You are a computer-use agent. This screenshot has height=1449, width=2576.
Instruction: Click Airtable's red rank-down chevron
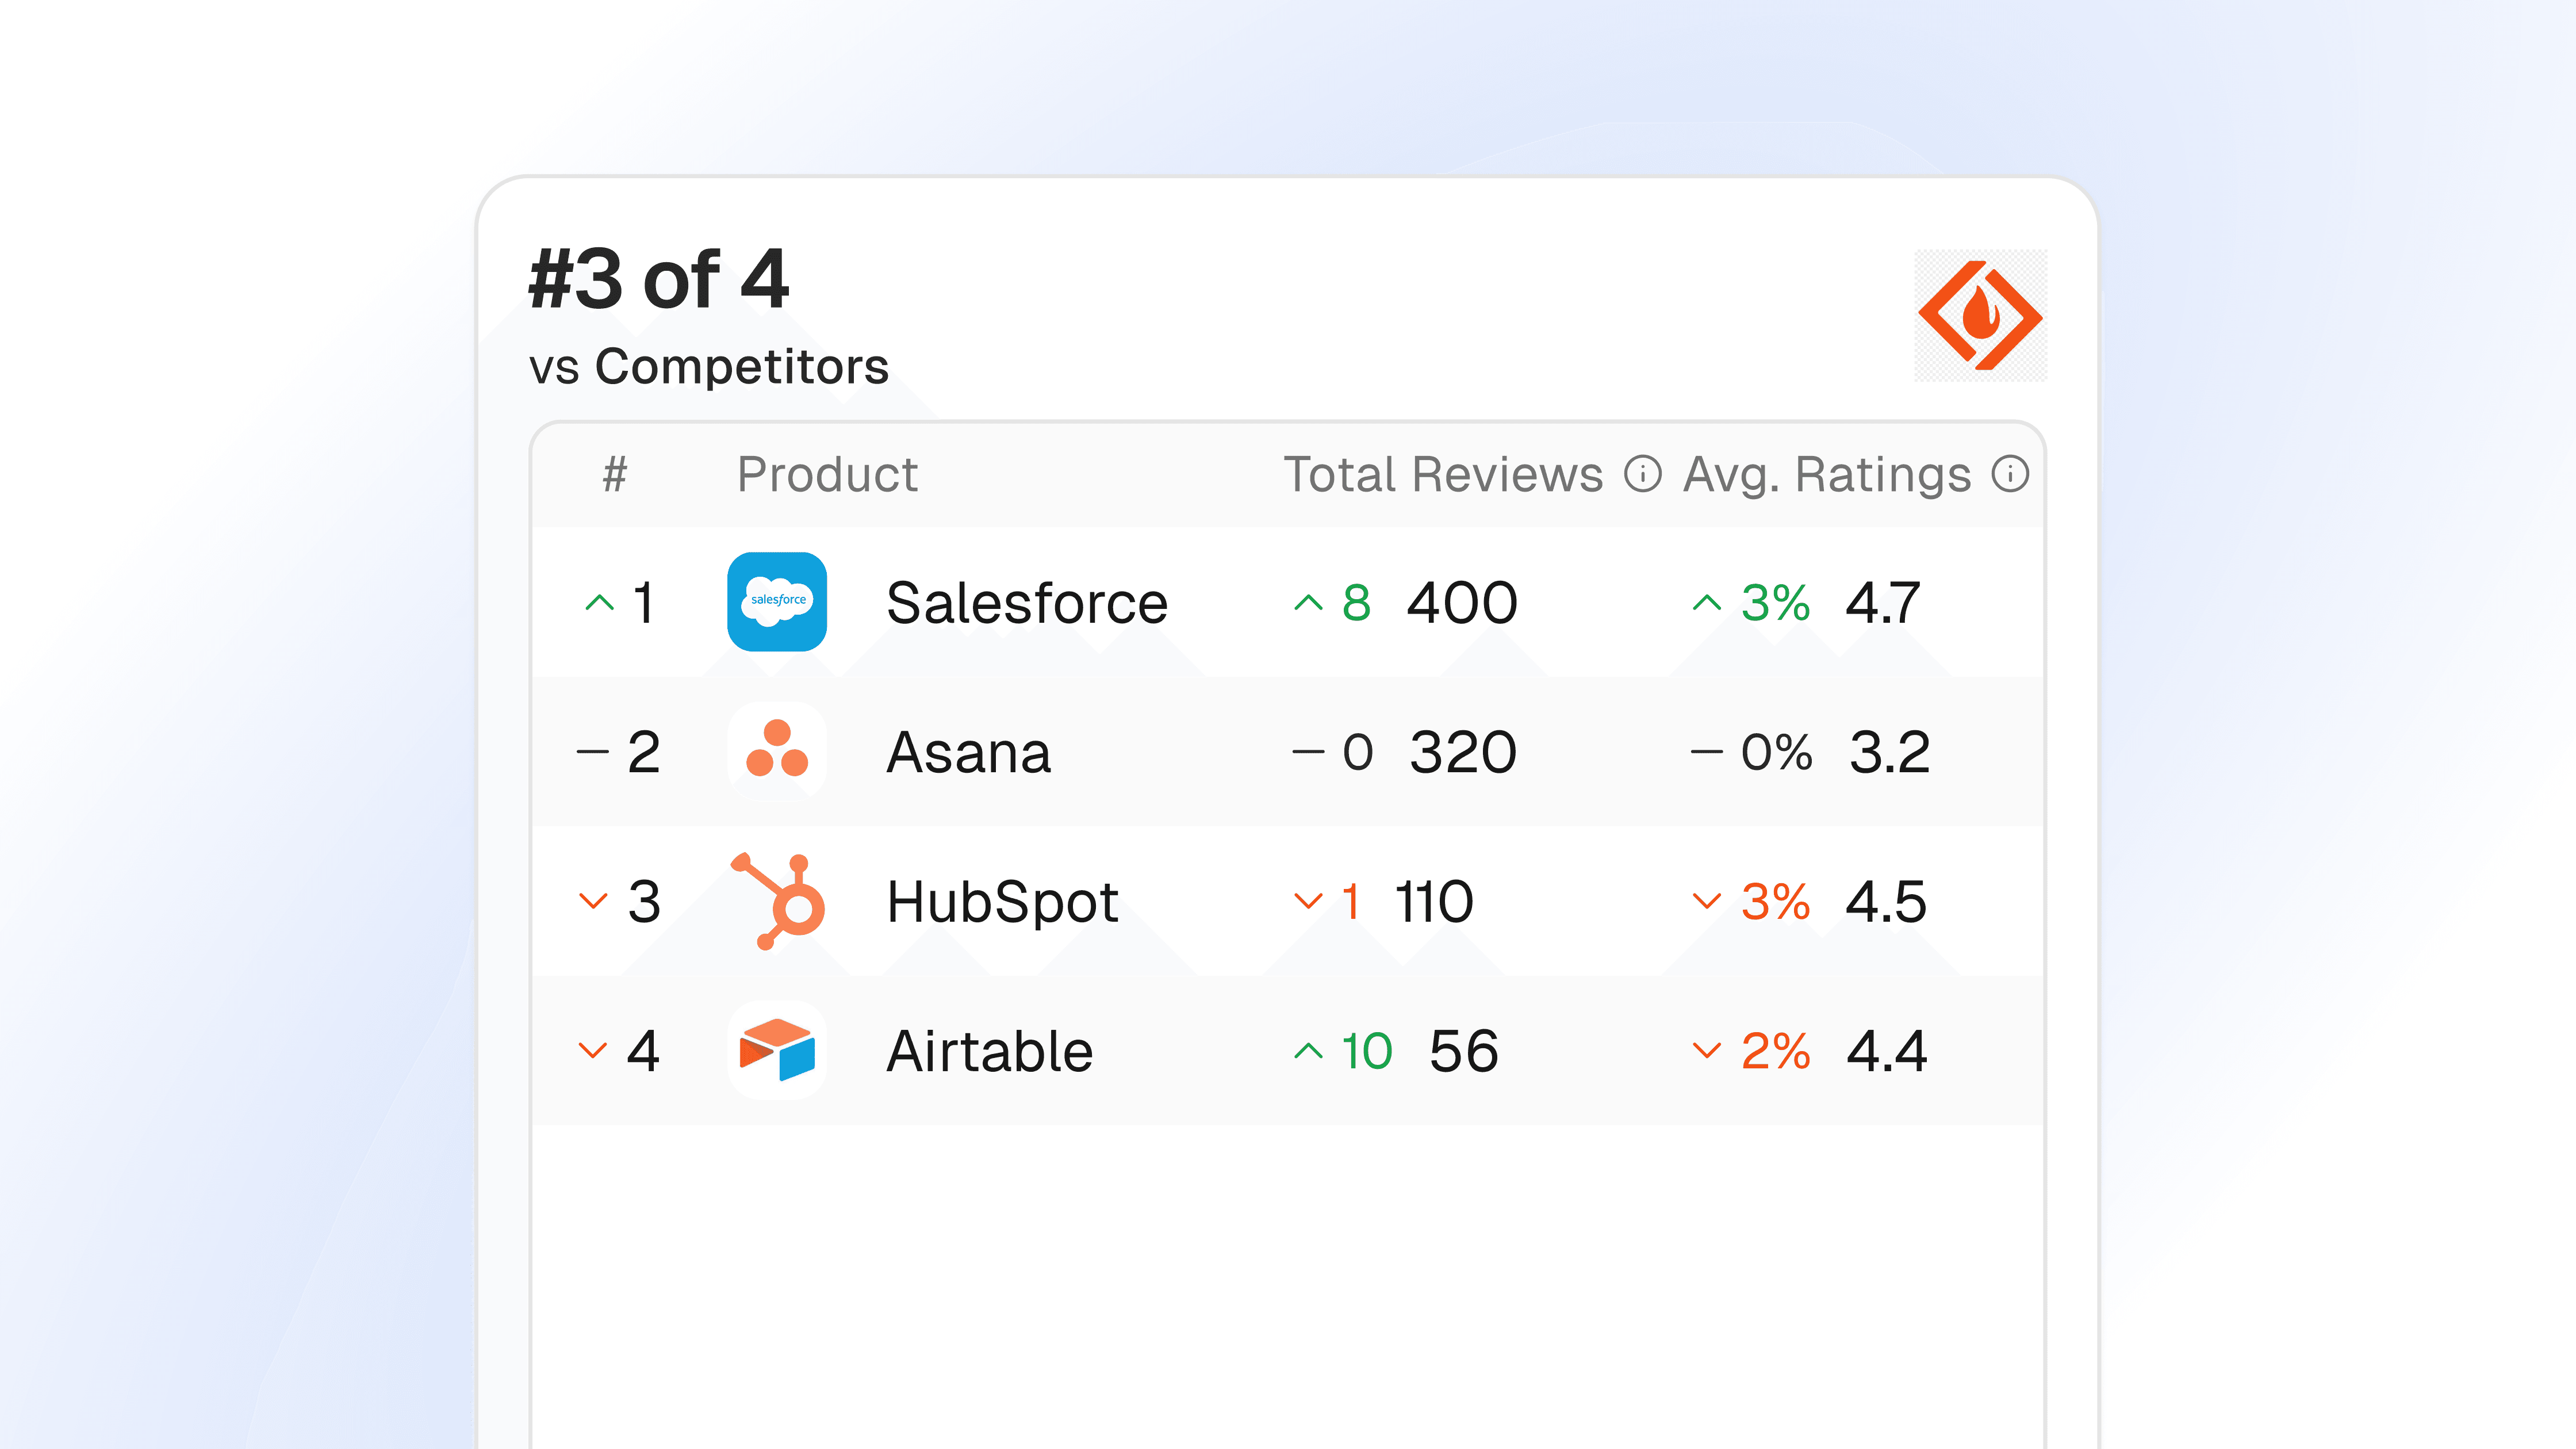click(593, 1050)
